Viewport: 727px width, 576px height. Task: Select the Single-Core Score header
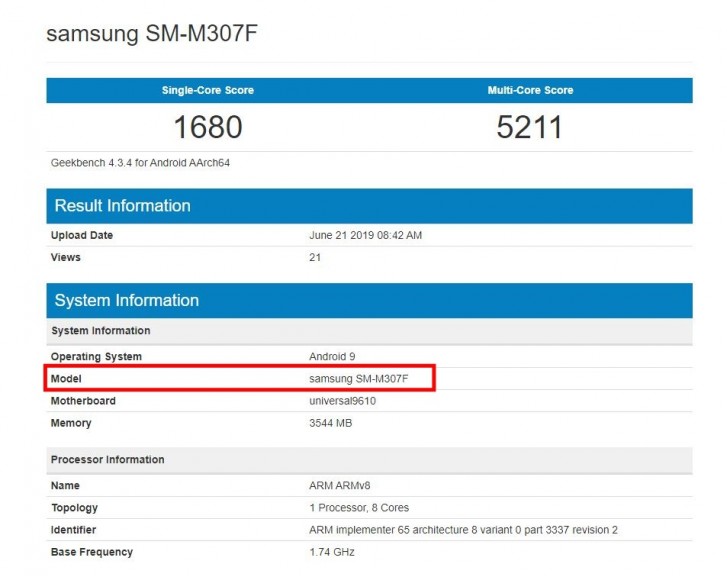[x=208, y=90]
